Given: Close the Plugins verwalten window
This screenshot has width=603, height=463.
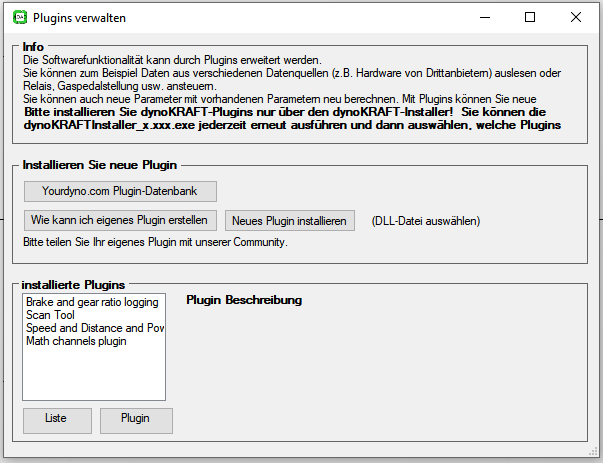Looking at the screenshot, I should [x=576, y=17].
